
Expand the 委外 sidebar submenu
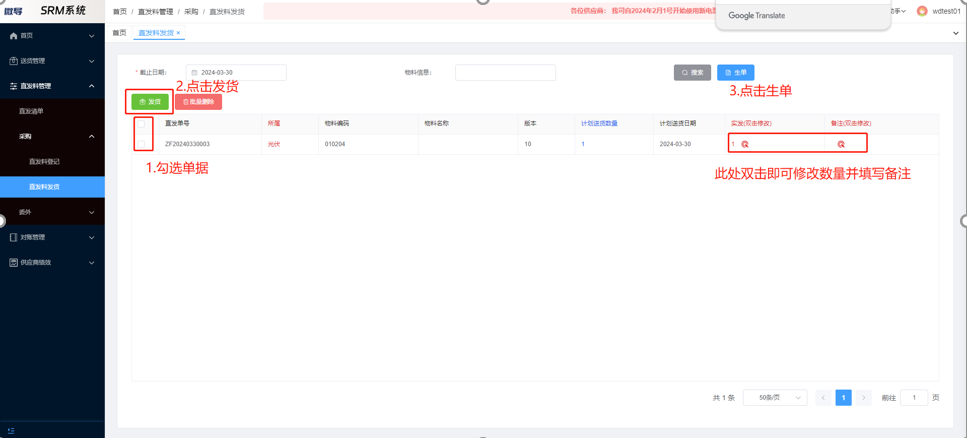coord(92,212)
